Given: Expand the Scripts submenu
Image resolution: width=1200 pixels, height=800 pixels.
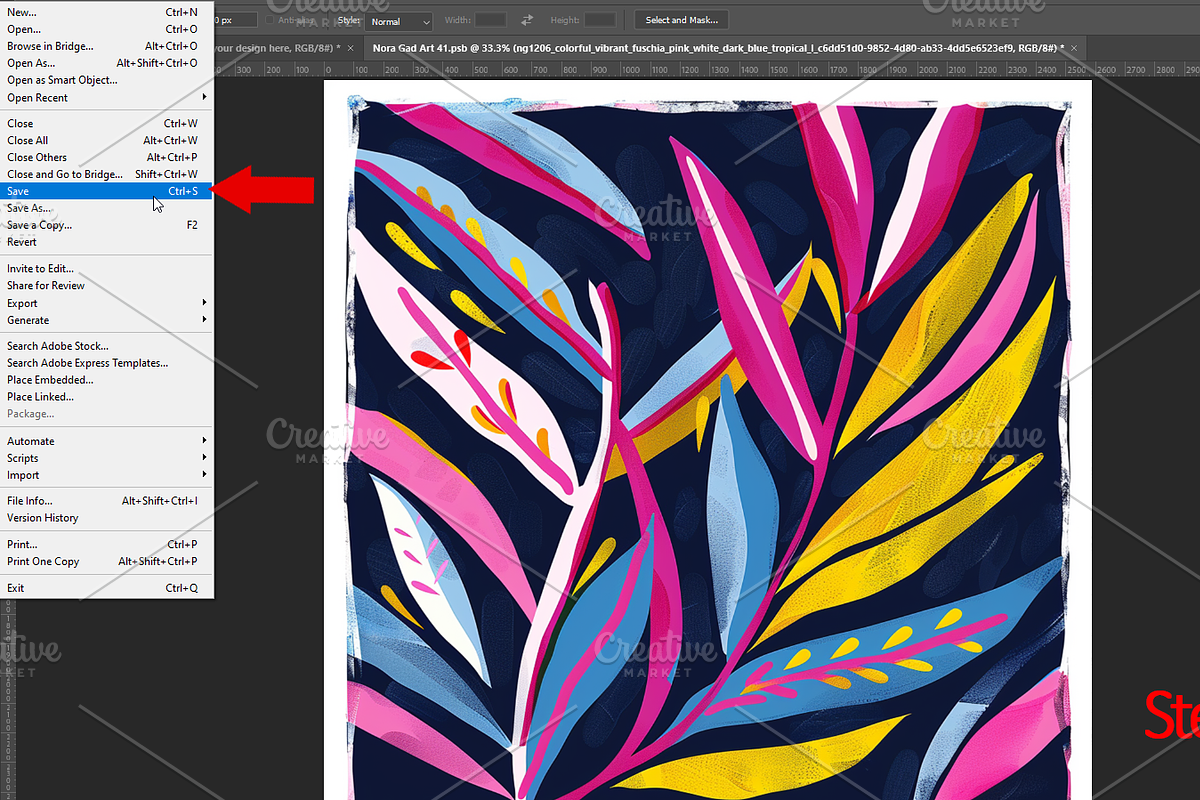Looking at the screenshot, I should click(106, 458).
